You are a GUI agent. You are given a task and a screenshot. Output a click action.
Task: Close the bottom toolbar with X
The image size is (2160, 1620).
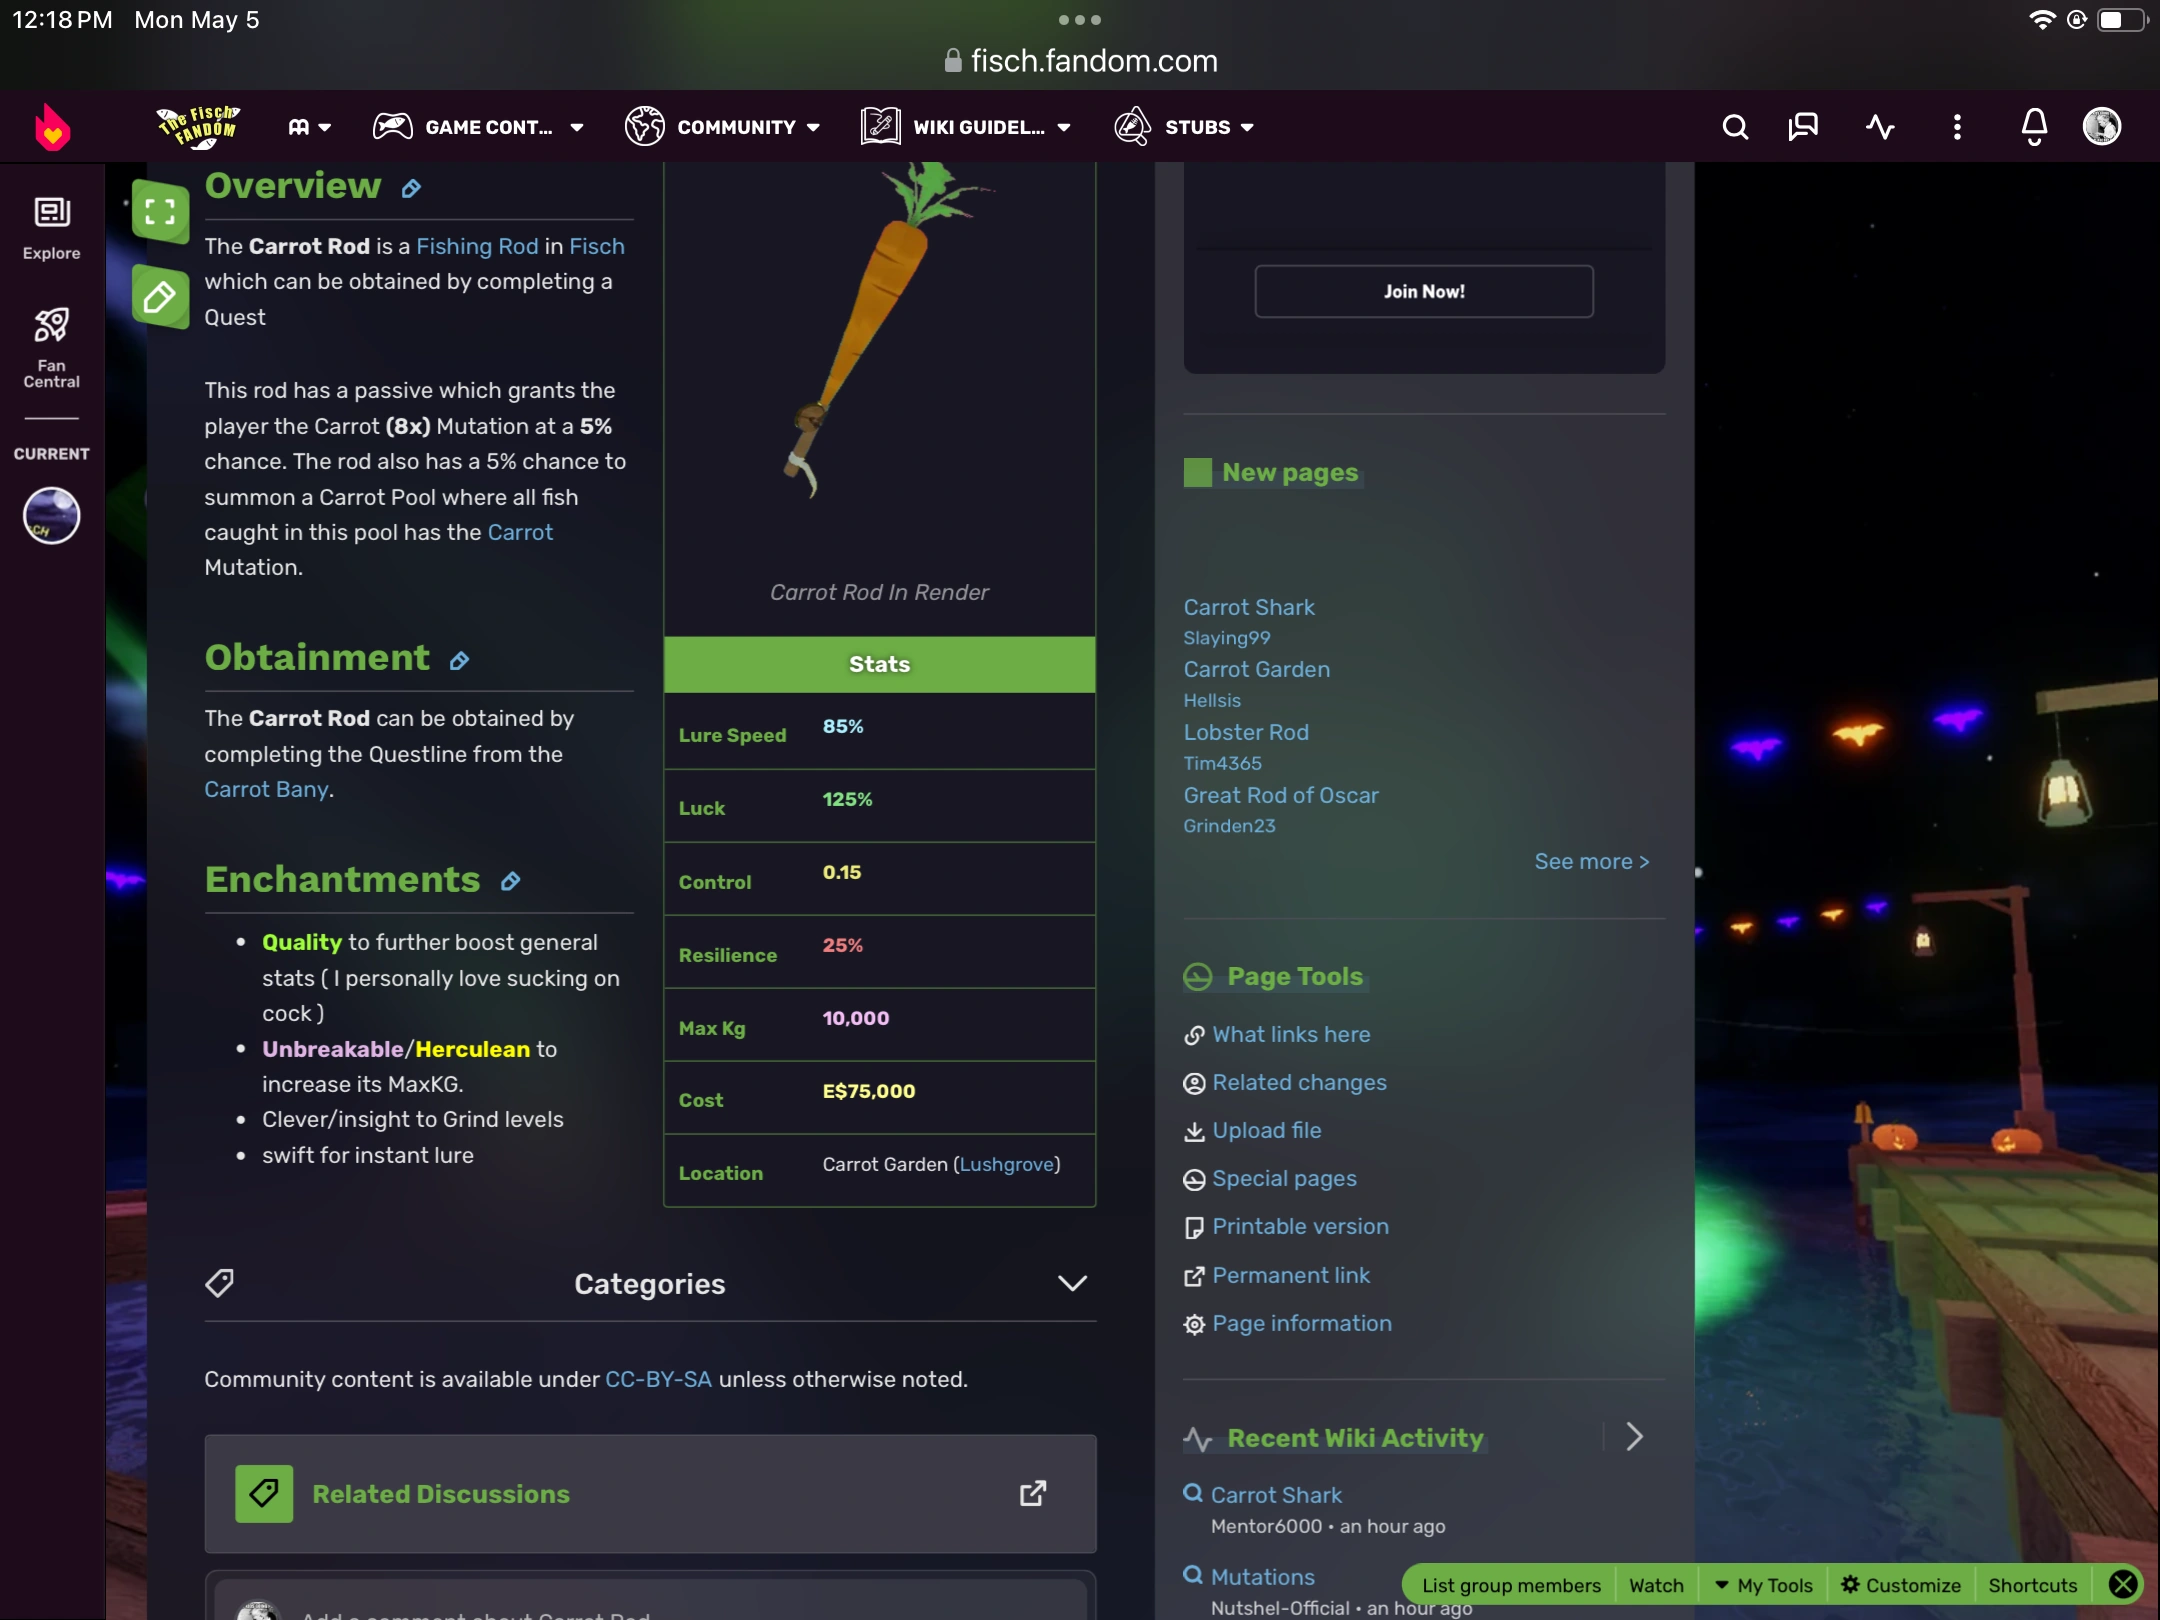[x=2123, y=1584]
